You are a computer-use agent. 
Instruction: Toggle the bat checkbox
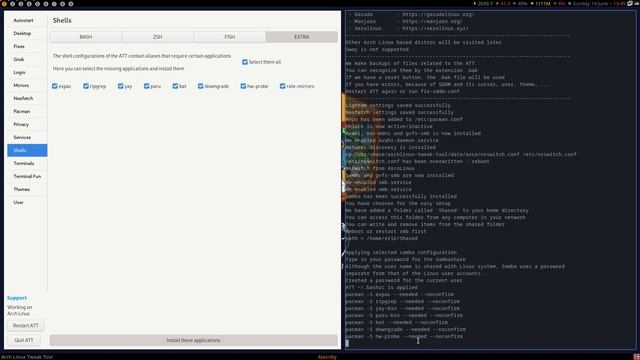pos(175,86)
